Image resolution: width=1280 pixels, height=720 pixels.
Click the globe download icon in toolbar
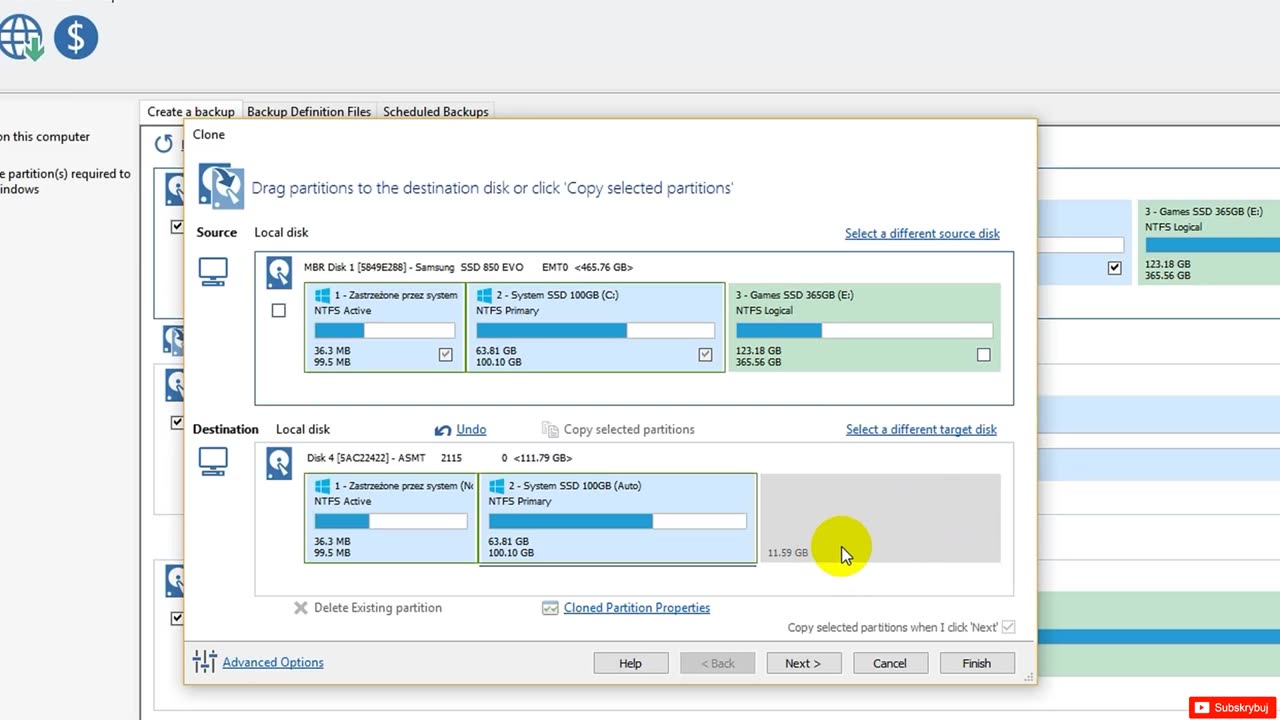click(x=21, y=37)
